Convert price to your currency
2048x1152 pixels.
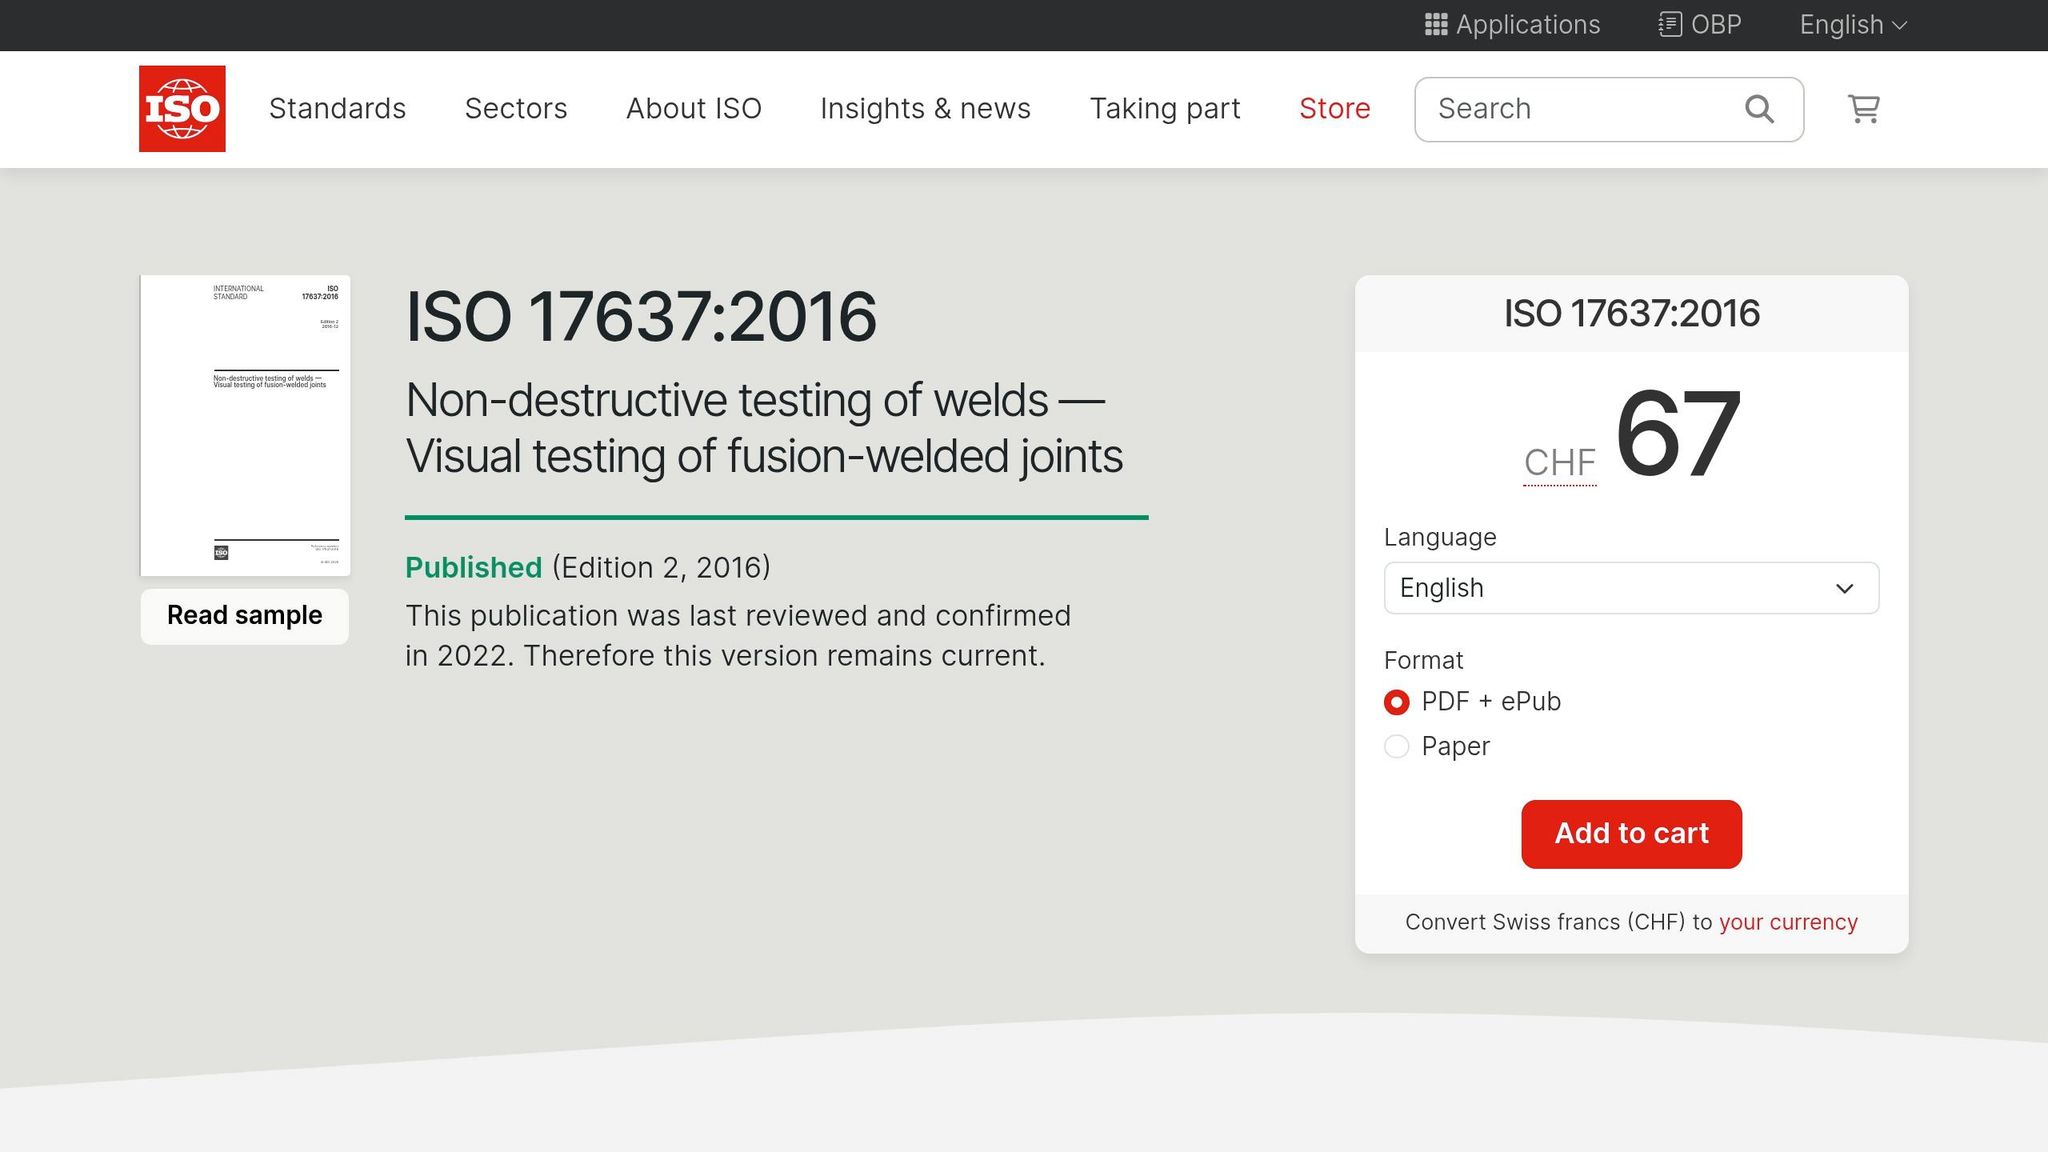[x=1787, y=921]
